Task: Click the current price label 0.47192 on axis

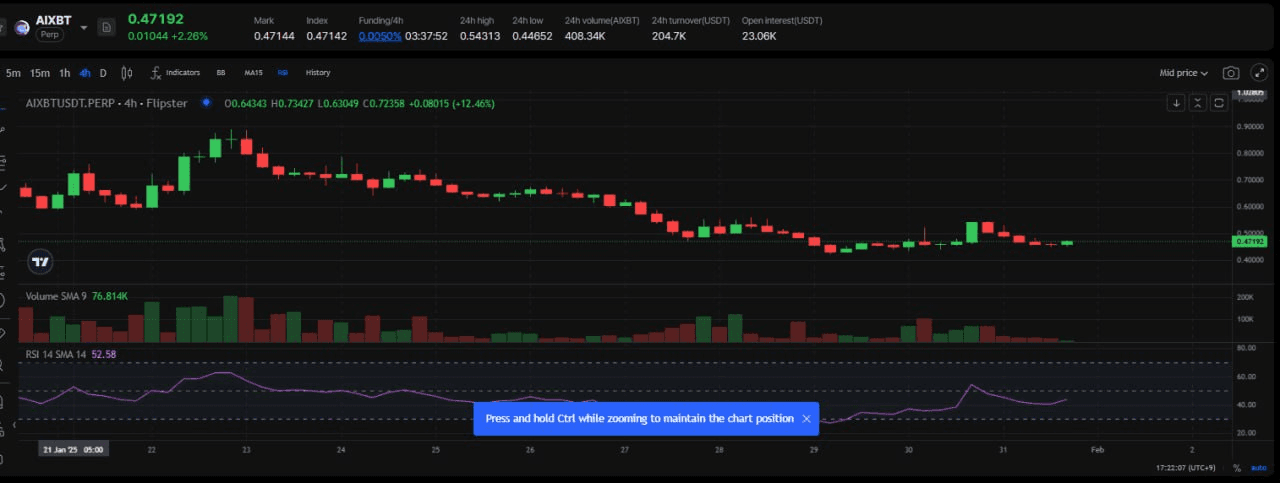Action: [1251, 241]
